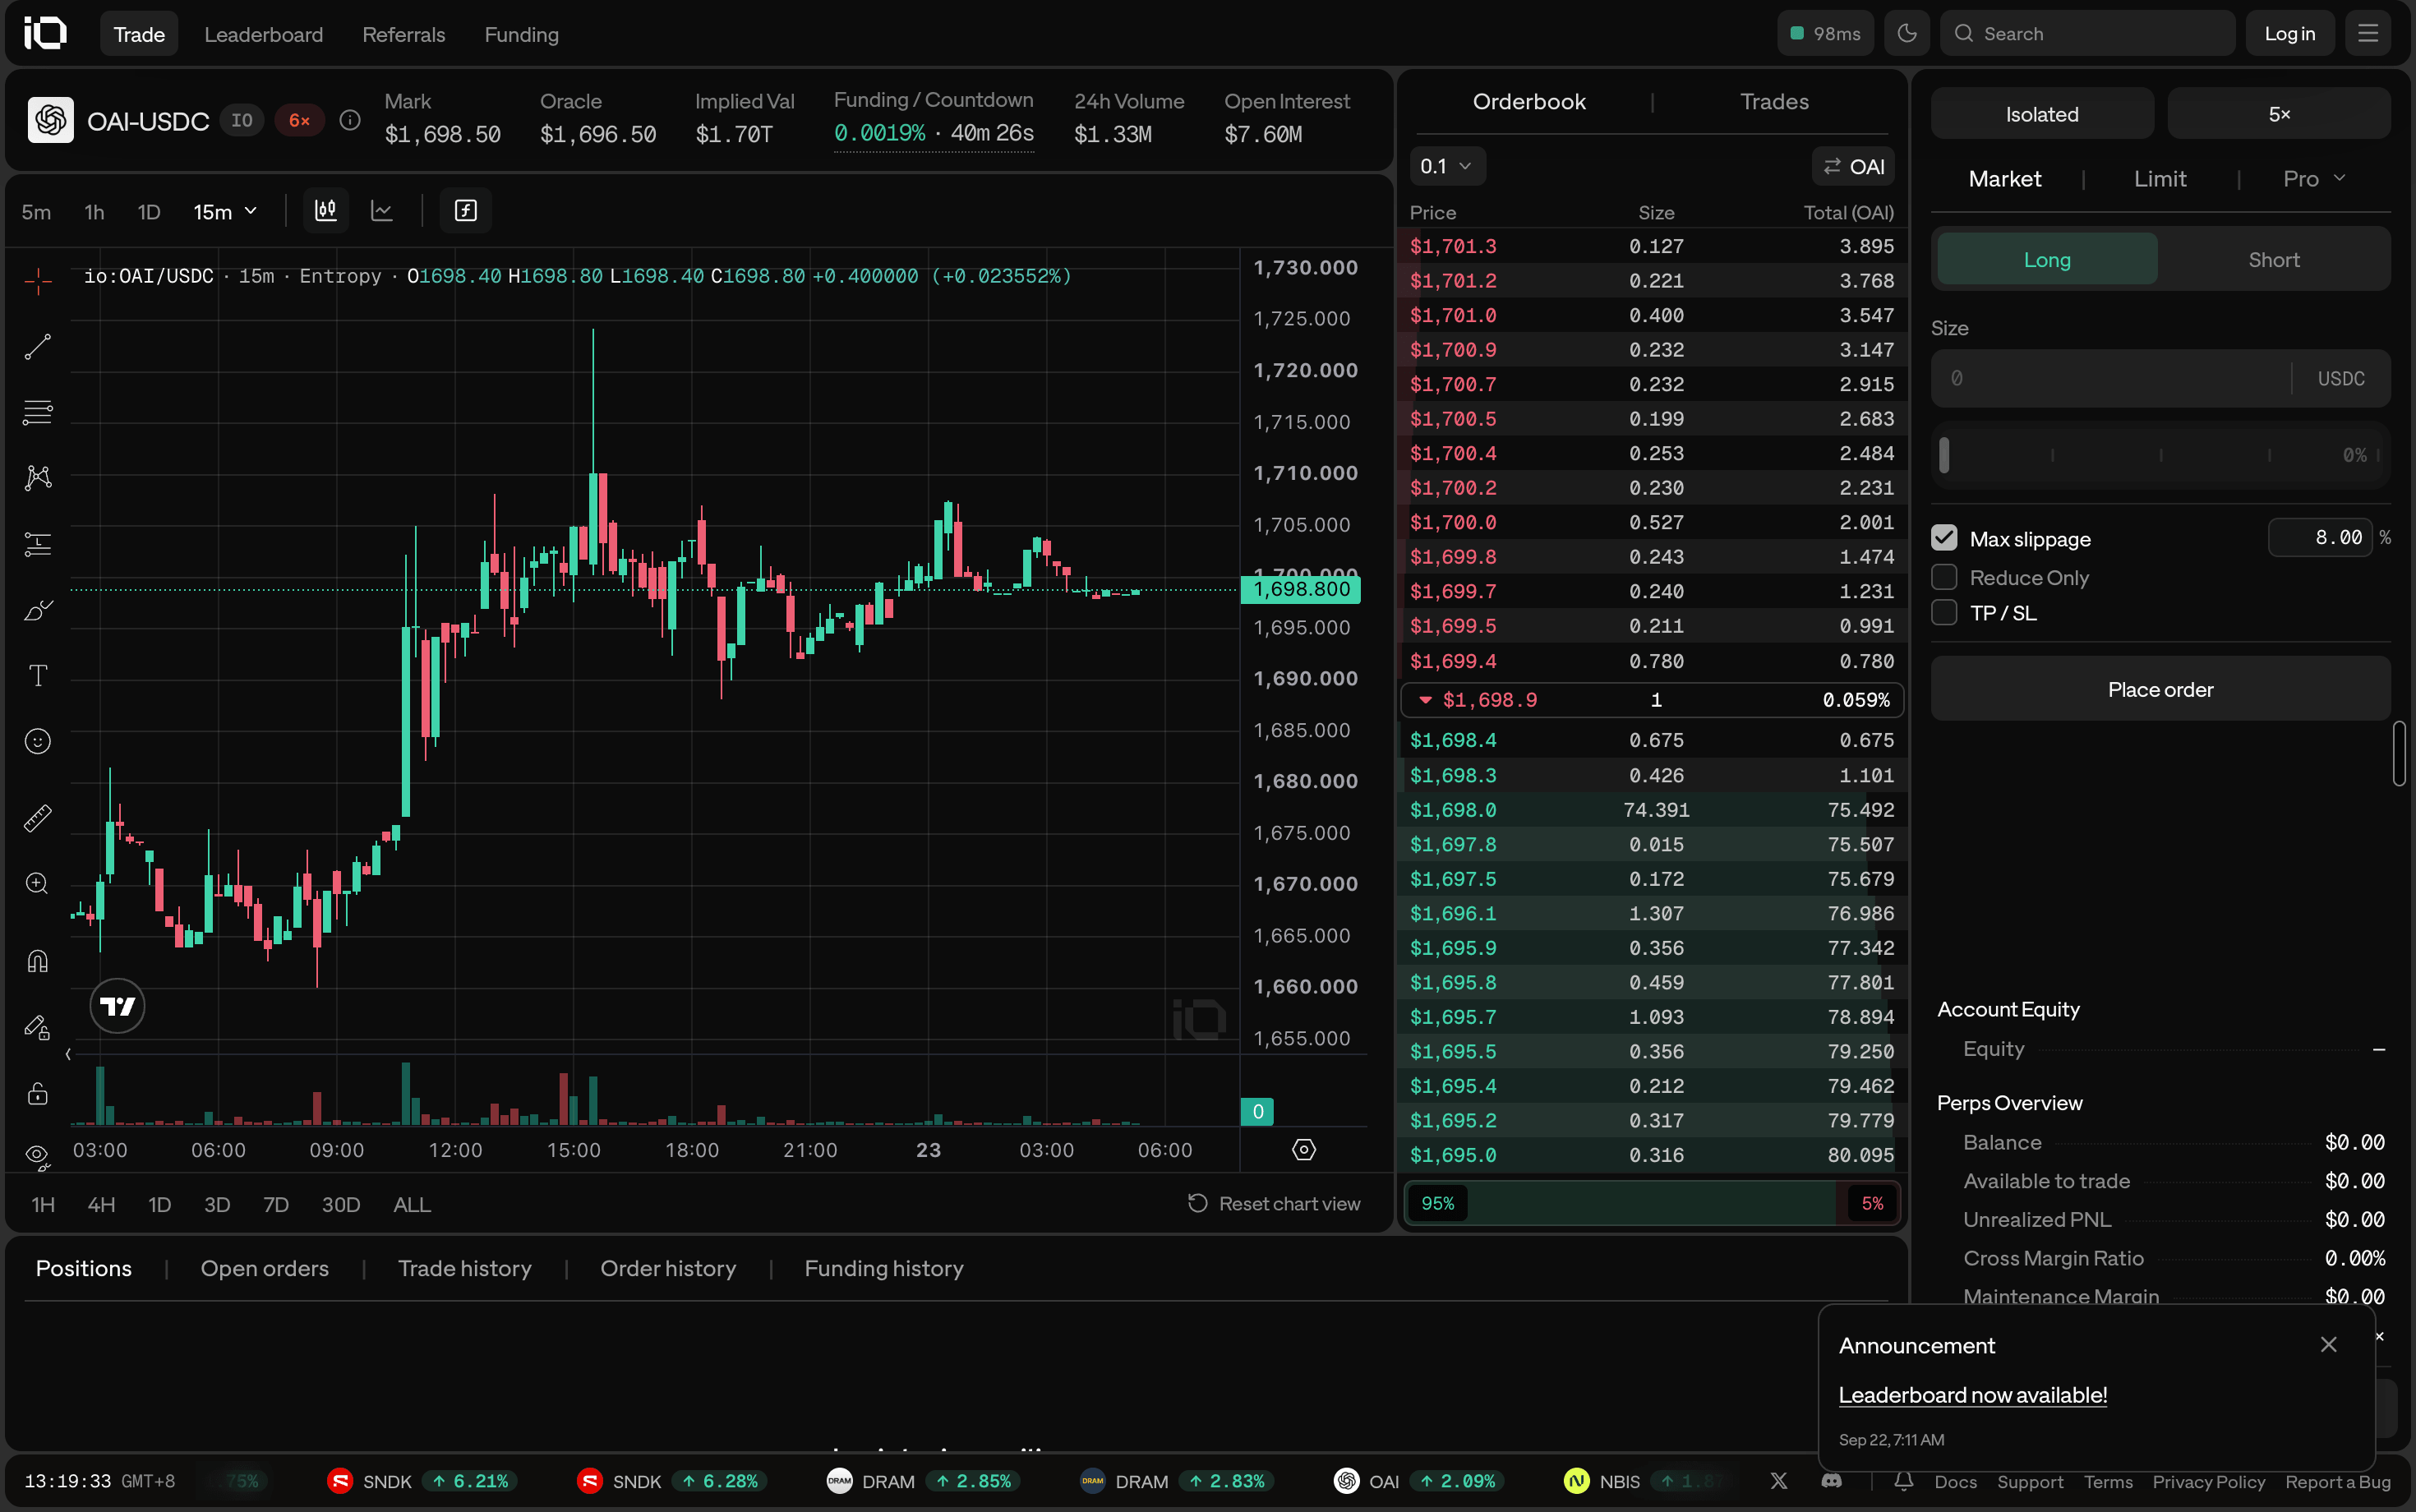Toggle magnet mode for drawings
Image resolution: width=2416 pixels, height=1512 pixels.
point(38,961)
